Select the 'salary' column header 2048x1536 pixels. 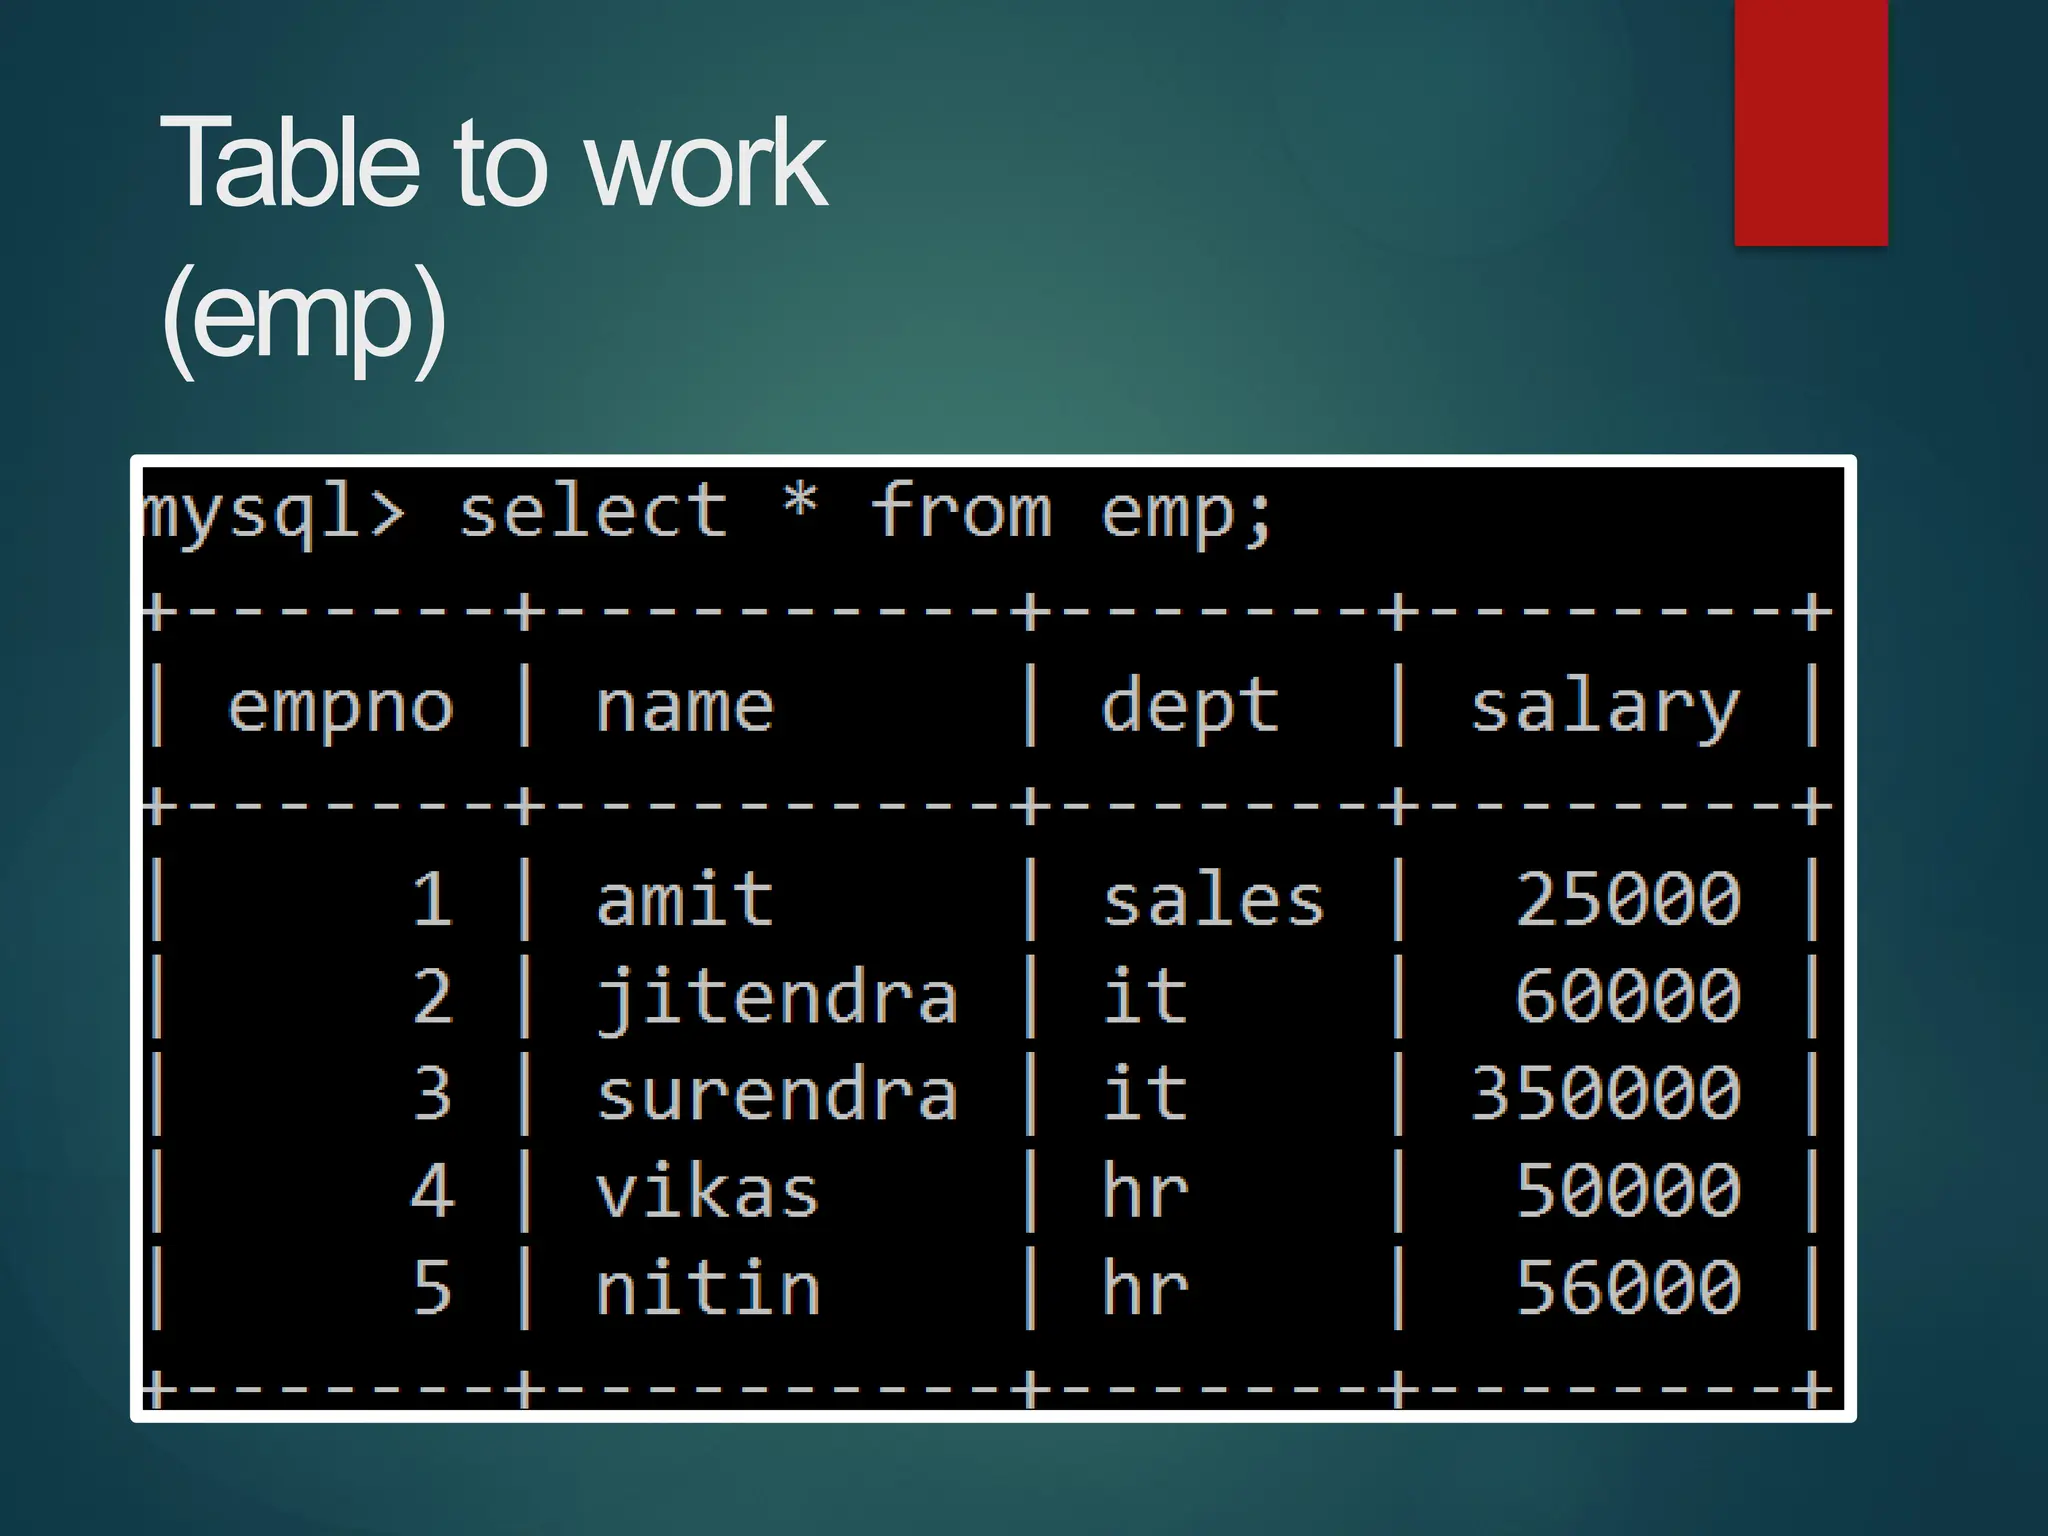point(1605,708)
